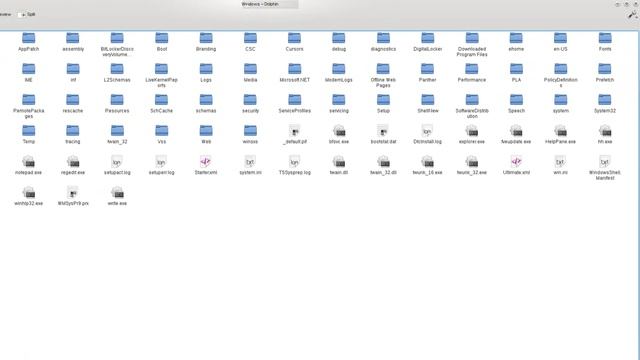Select the Ultimate.xml file icon
640x360 pixels.
click(516, 162)
